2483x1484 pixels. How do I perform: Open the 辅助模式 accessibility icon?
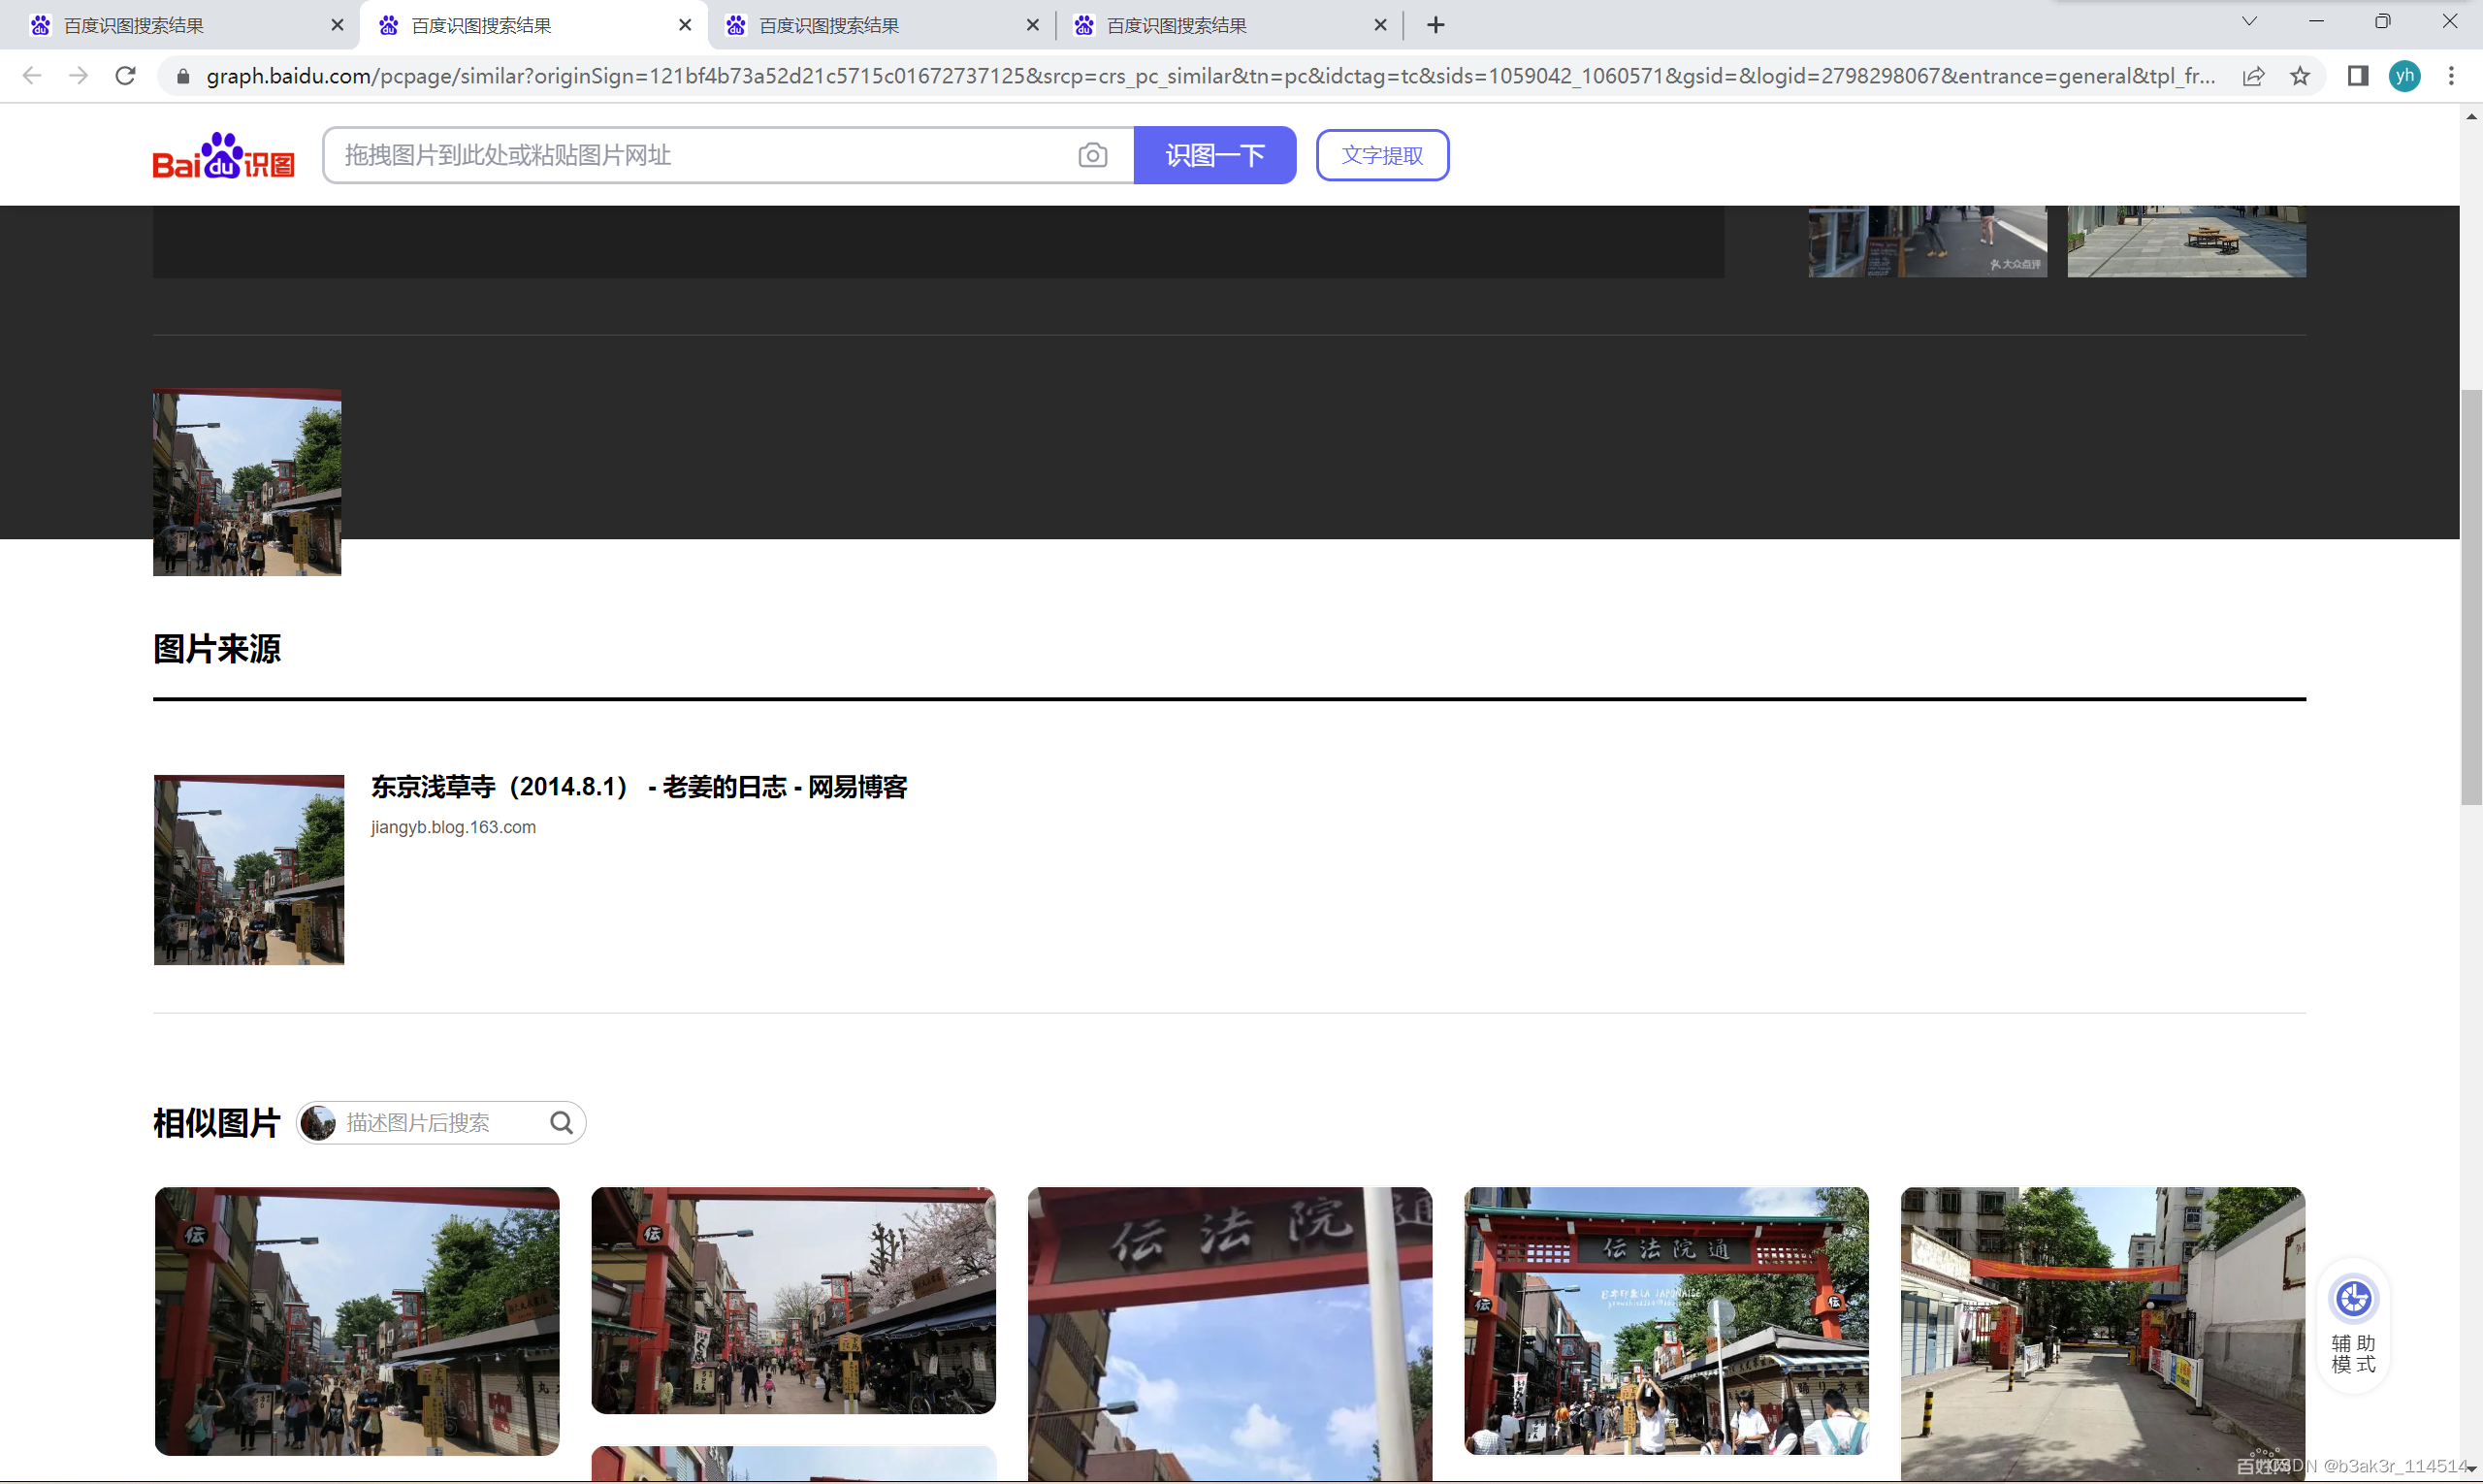(2353, 1300)
